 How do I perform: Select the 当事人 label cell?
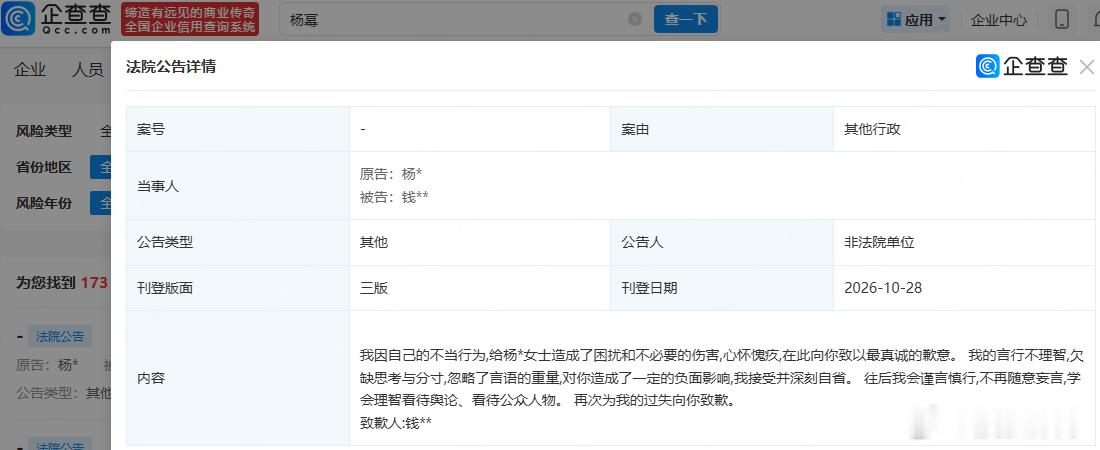[238, 186]
